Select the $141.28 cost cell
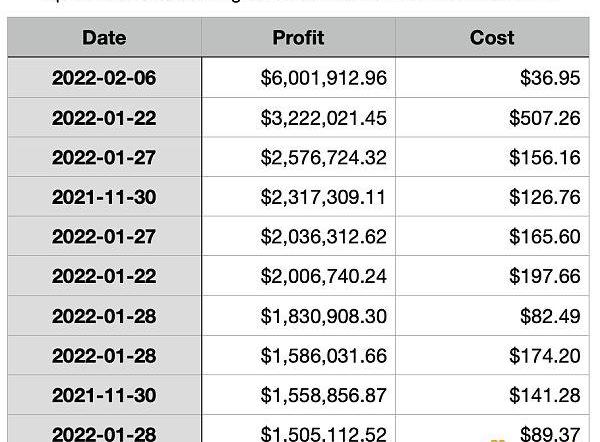This screenshot has width=600, height=442. 544,395
